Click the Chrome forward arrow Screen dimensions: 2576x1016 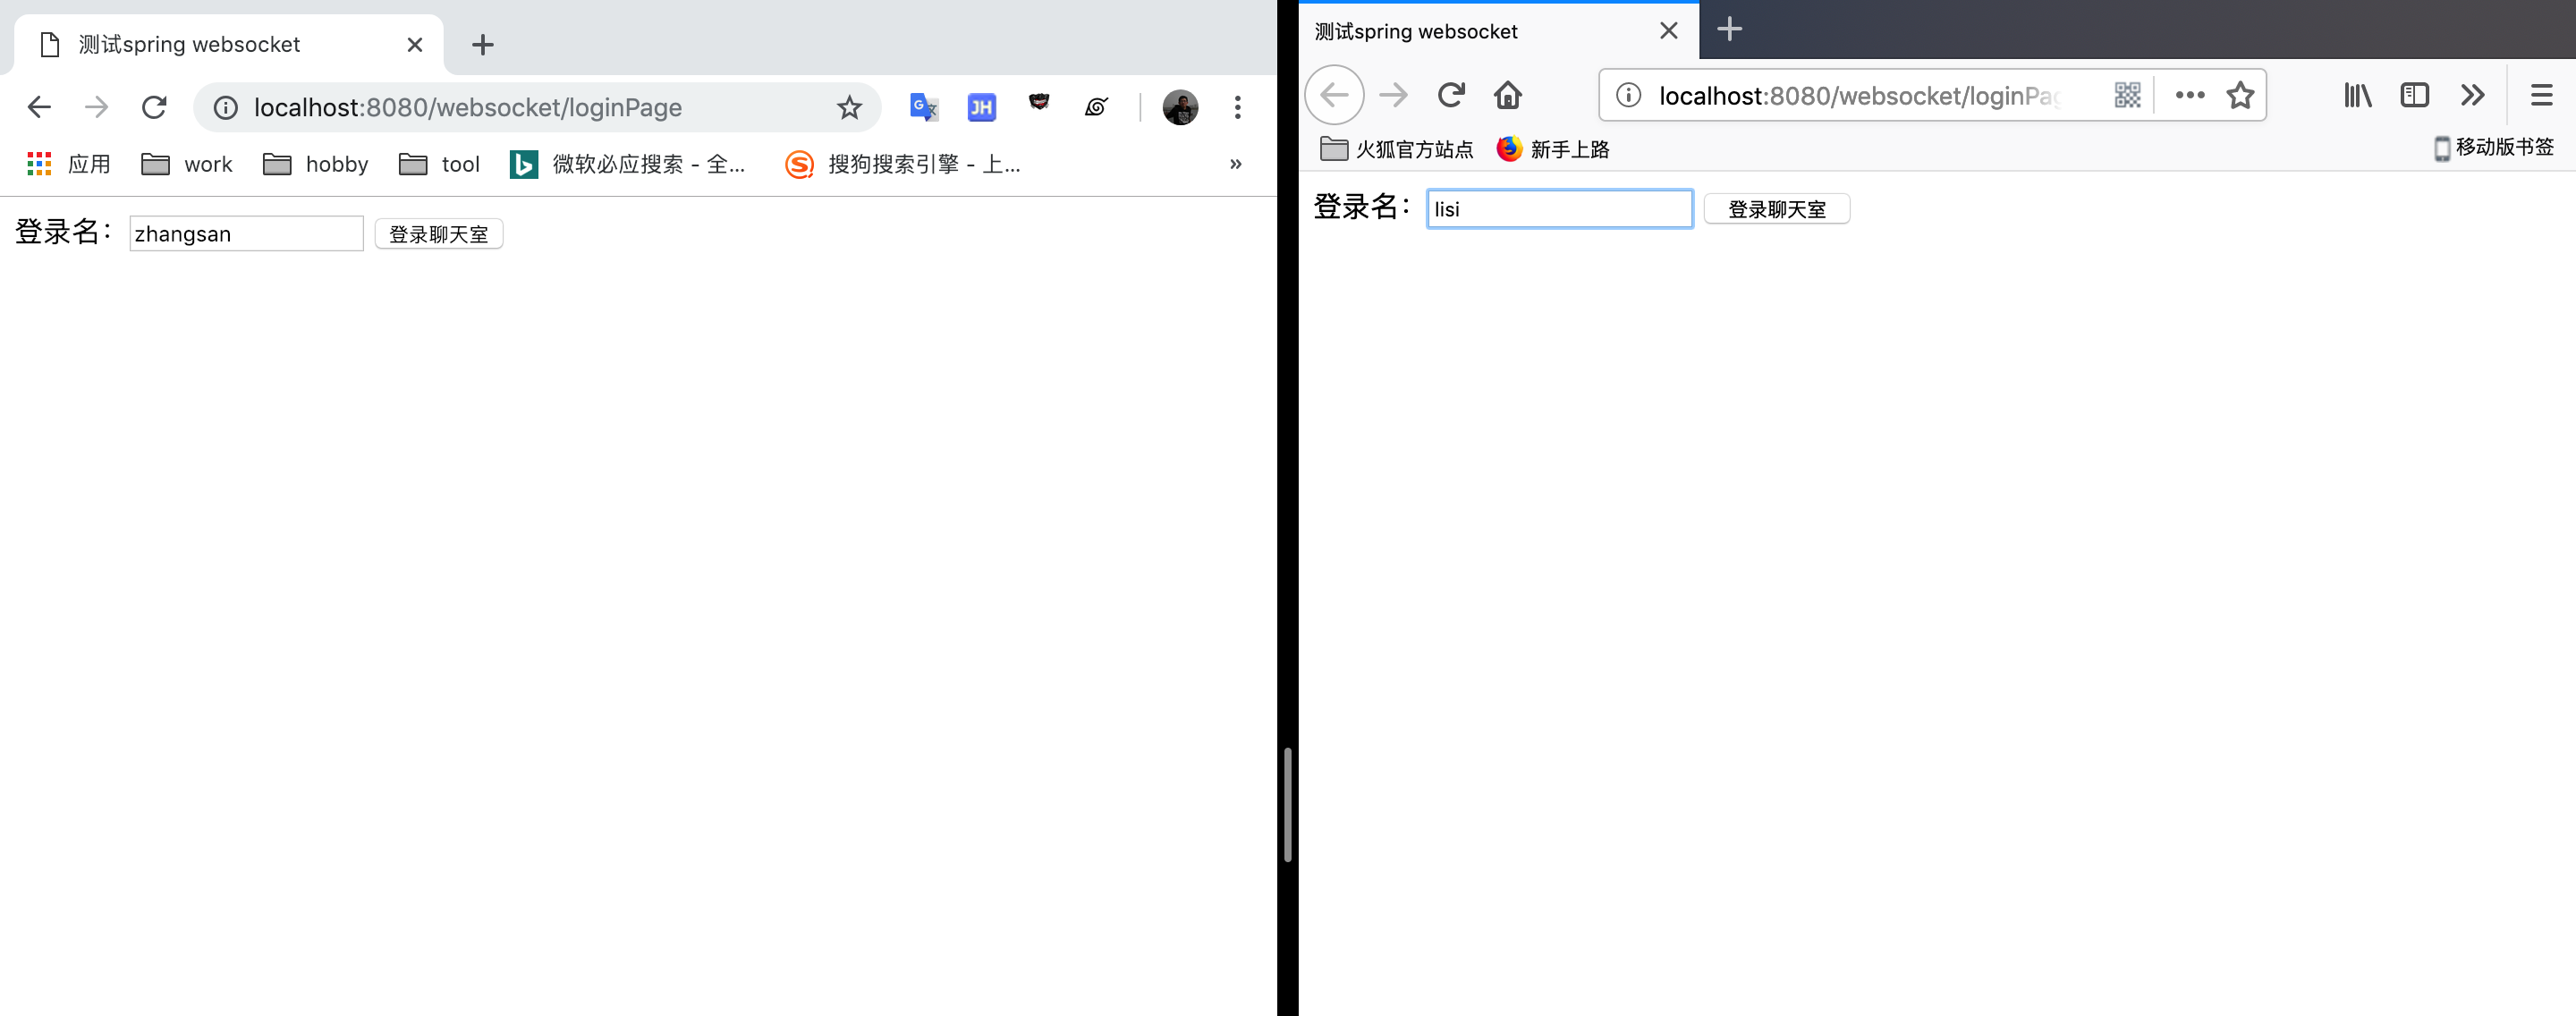[x=96, y=107]
